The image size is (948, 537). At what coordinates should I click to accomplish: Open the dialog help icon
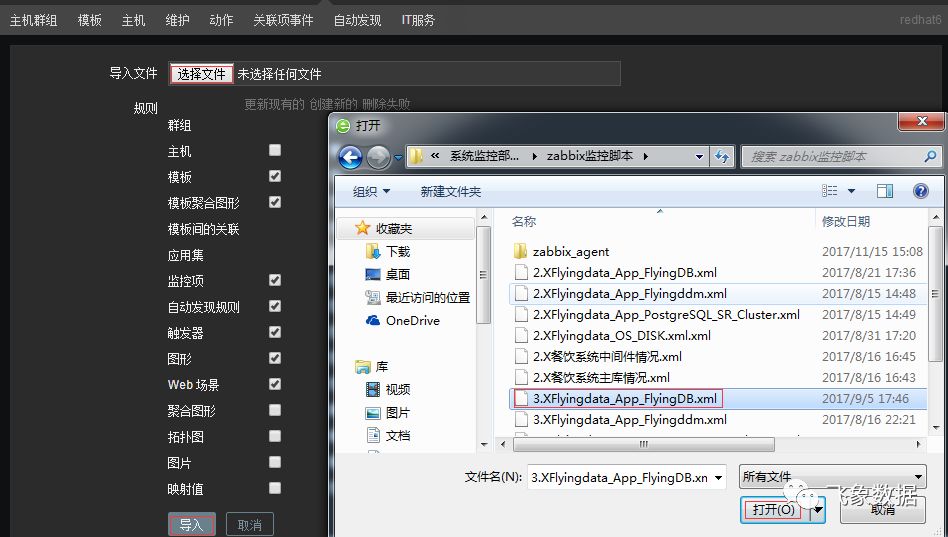[x=920, y=191]
